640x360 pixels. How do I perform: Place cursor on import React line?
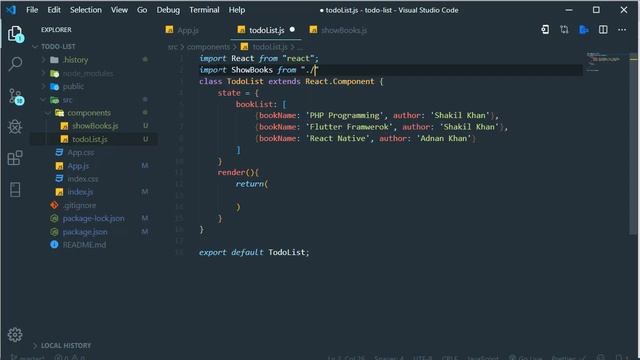pos(259,58)
